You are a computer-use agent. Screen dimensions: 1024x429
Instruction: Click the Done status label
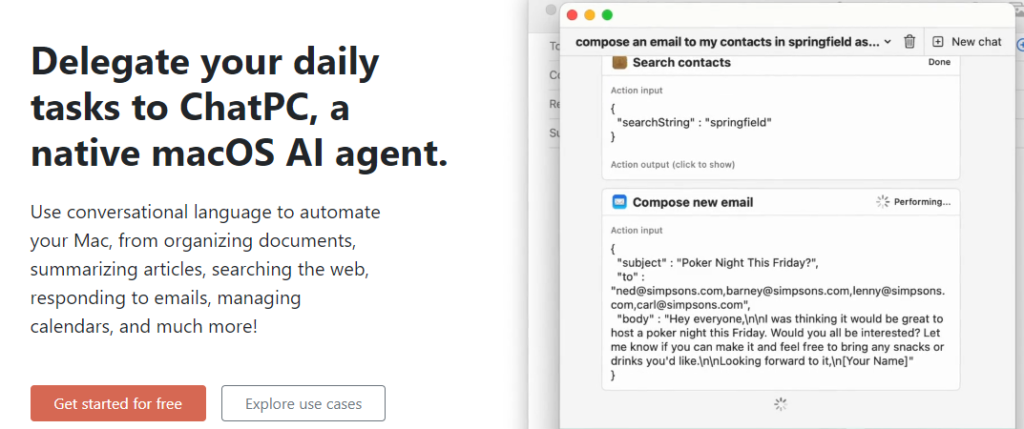pos(939,62)
